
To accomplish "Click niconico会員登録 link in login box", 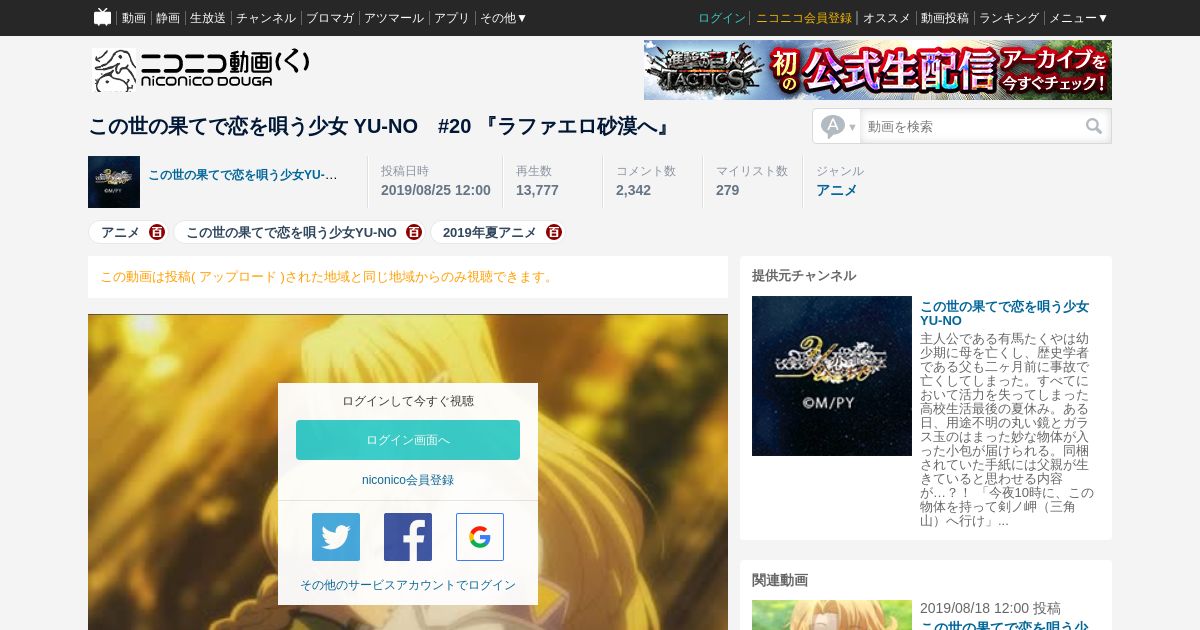I will click(408, 480).
